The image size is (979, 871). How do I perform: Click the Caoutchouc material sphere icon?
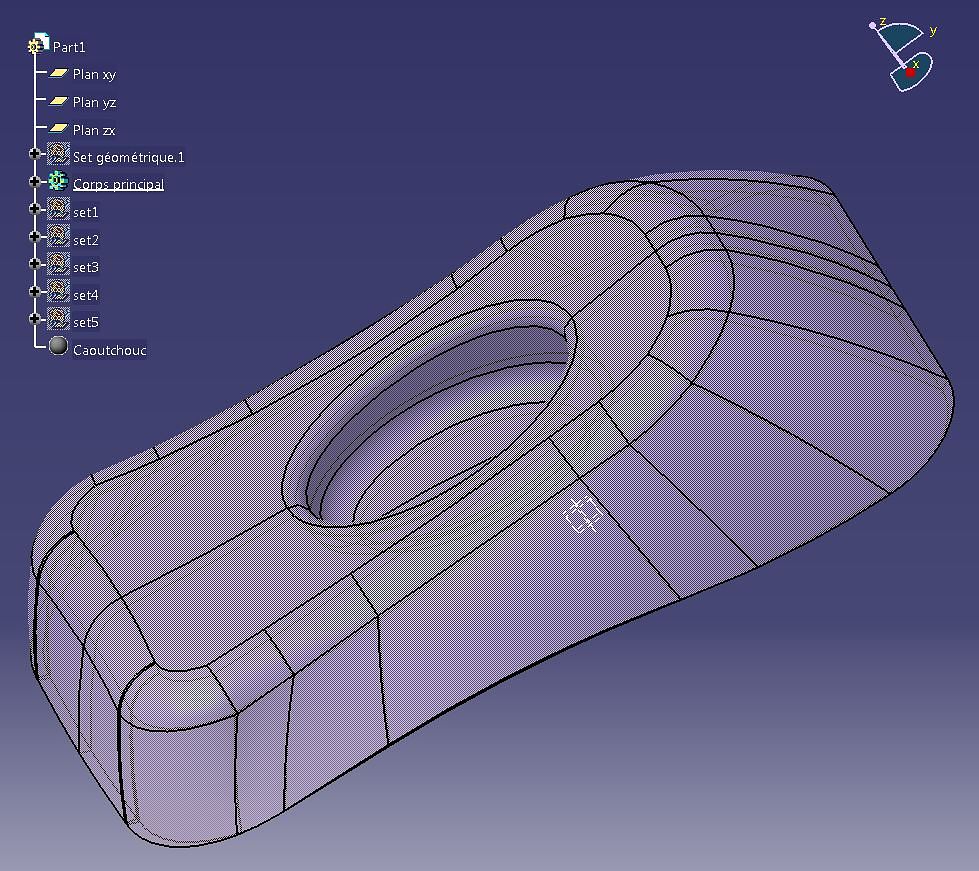tap(58, 346)
